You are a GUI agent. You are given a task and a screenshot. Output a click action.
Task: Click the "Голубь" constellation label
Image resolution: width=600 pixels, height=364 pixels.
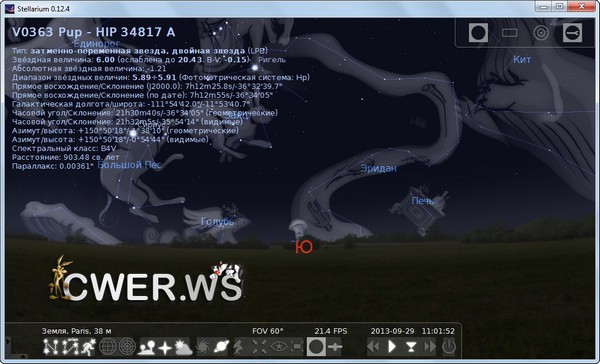tap(217, 222)
